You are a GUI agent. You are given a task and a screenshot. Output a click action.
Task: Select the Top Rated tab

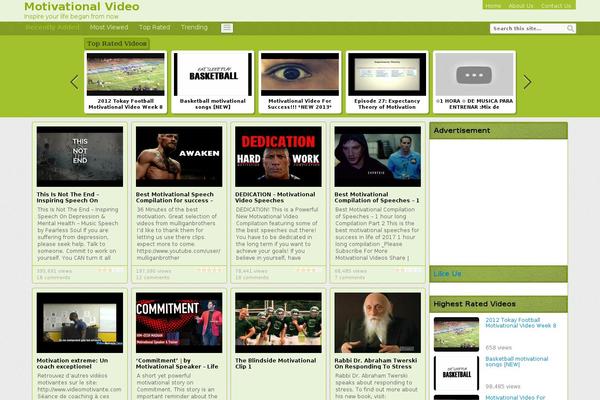tap(155, 28)
